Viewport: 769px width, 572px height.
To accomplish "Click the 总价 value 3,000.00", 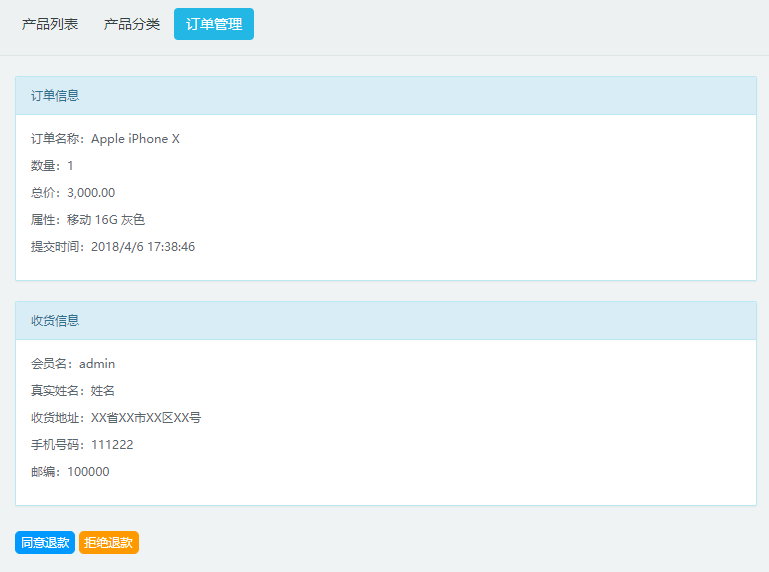I will [x=91, y=193].
